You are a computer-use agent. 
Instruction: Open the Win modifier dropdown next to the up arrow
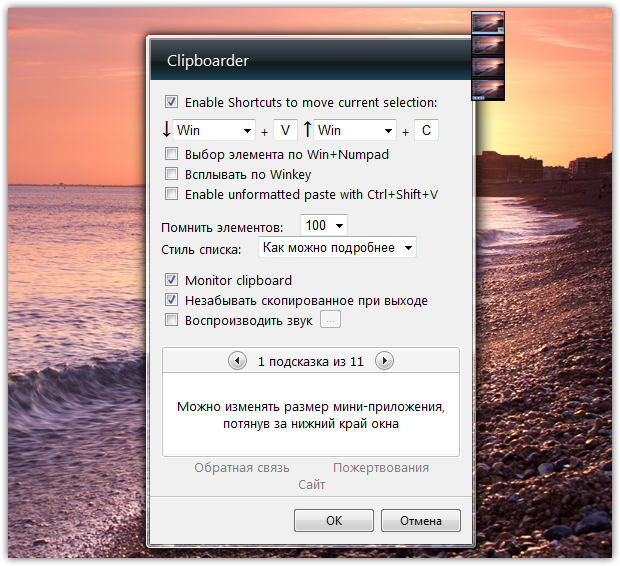tap(355, 130)
